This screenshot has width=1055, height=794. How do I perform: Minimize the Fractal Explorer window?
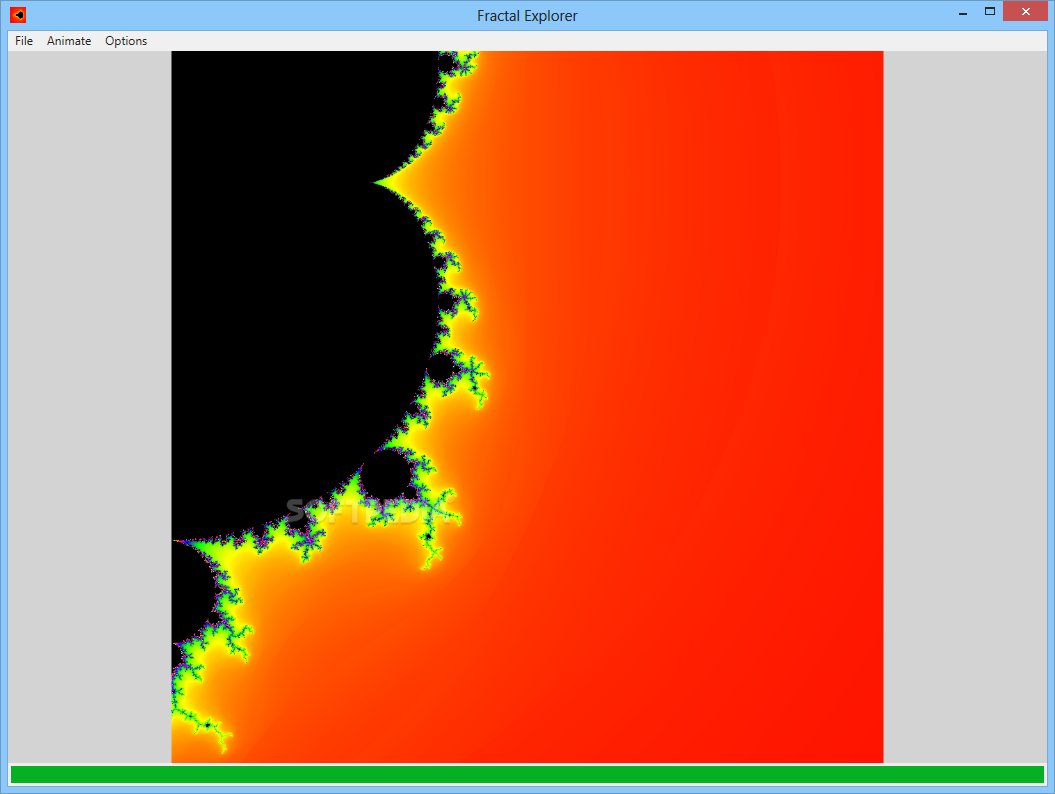[963, 12]
